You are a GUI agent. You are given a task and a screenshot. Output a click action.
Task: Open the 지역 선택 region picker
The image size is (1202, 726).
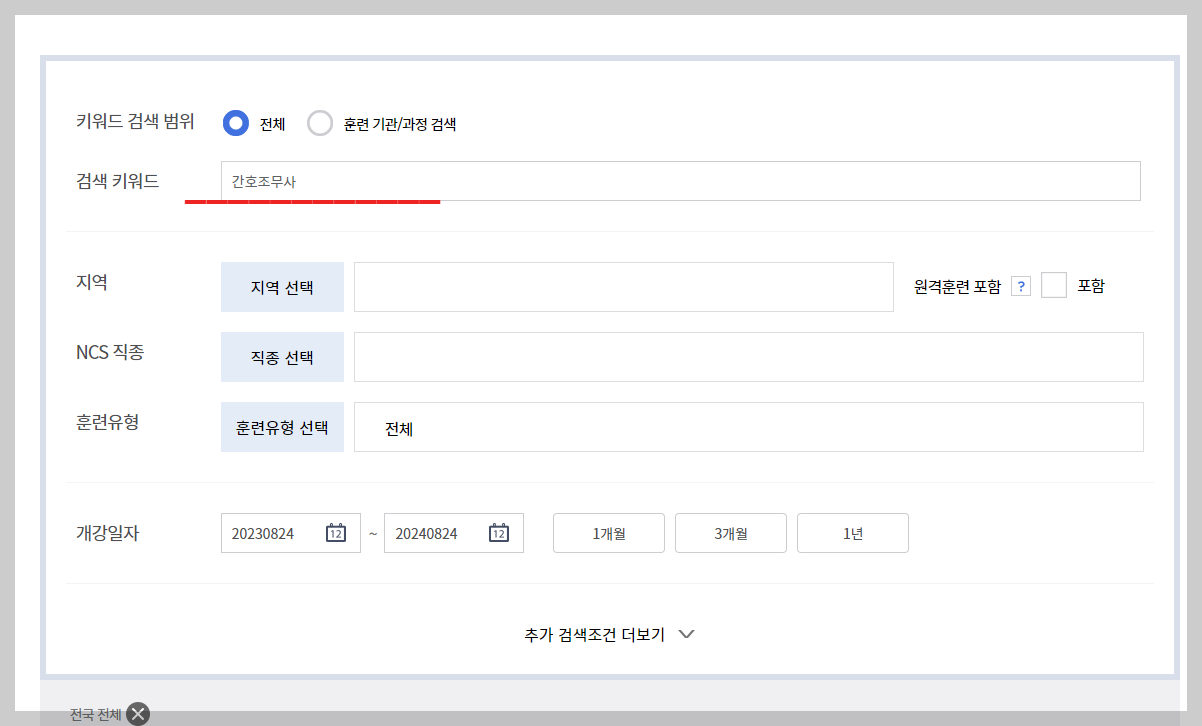point(282,286)
